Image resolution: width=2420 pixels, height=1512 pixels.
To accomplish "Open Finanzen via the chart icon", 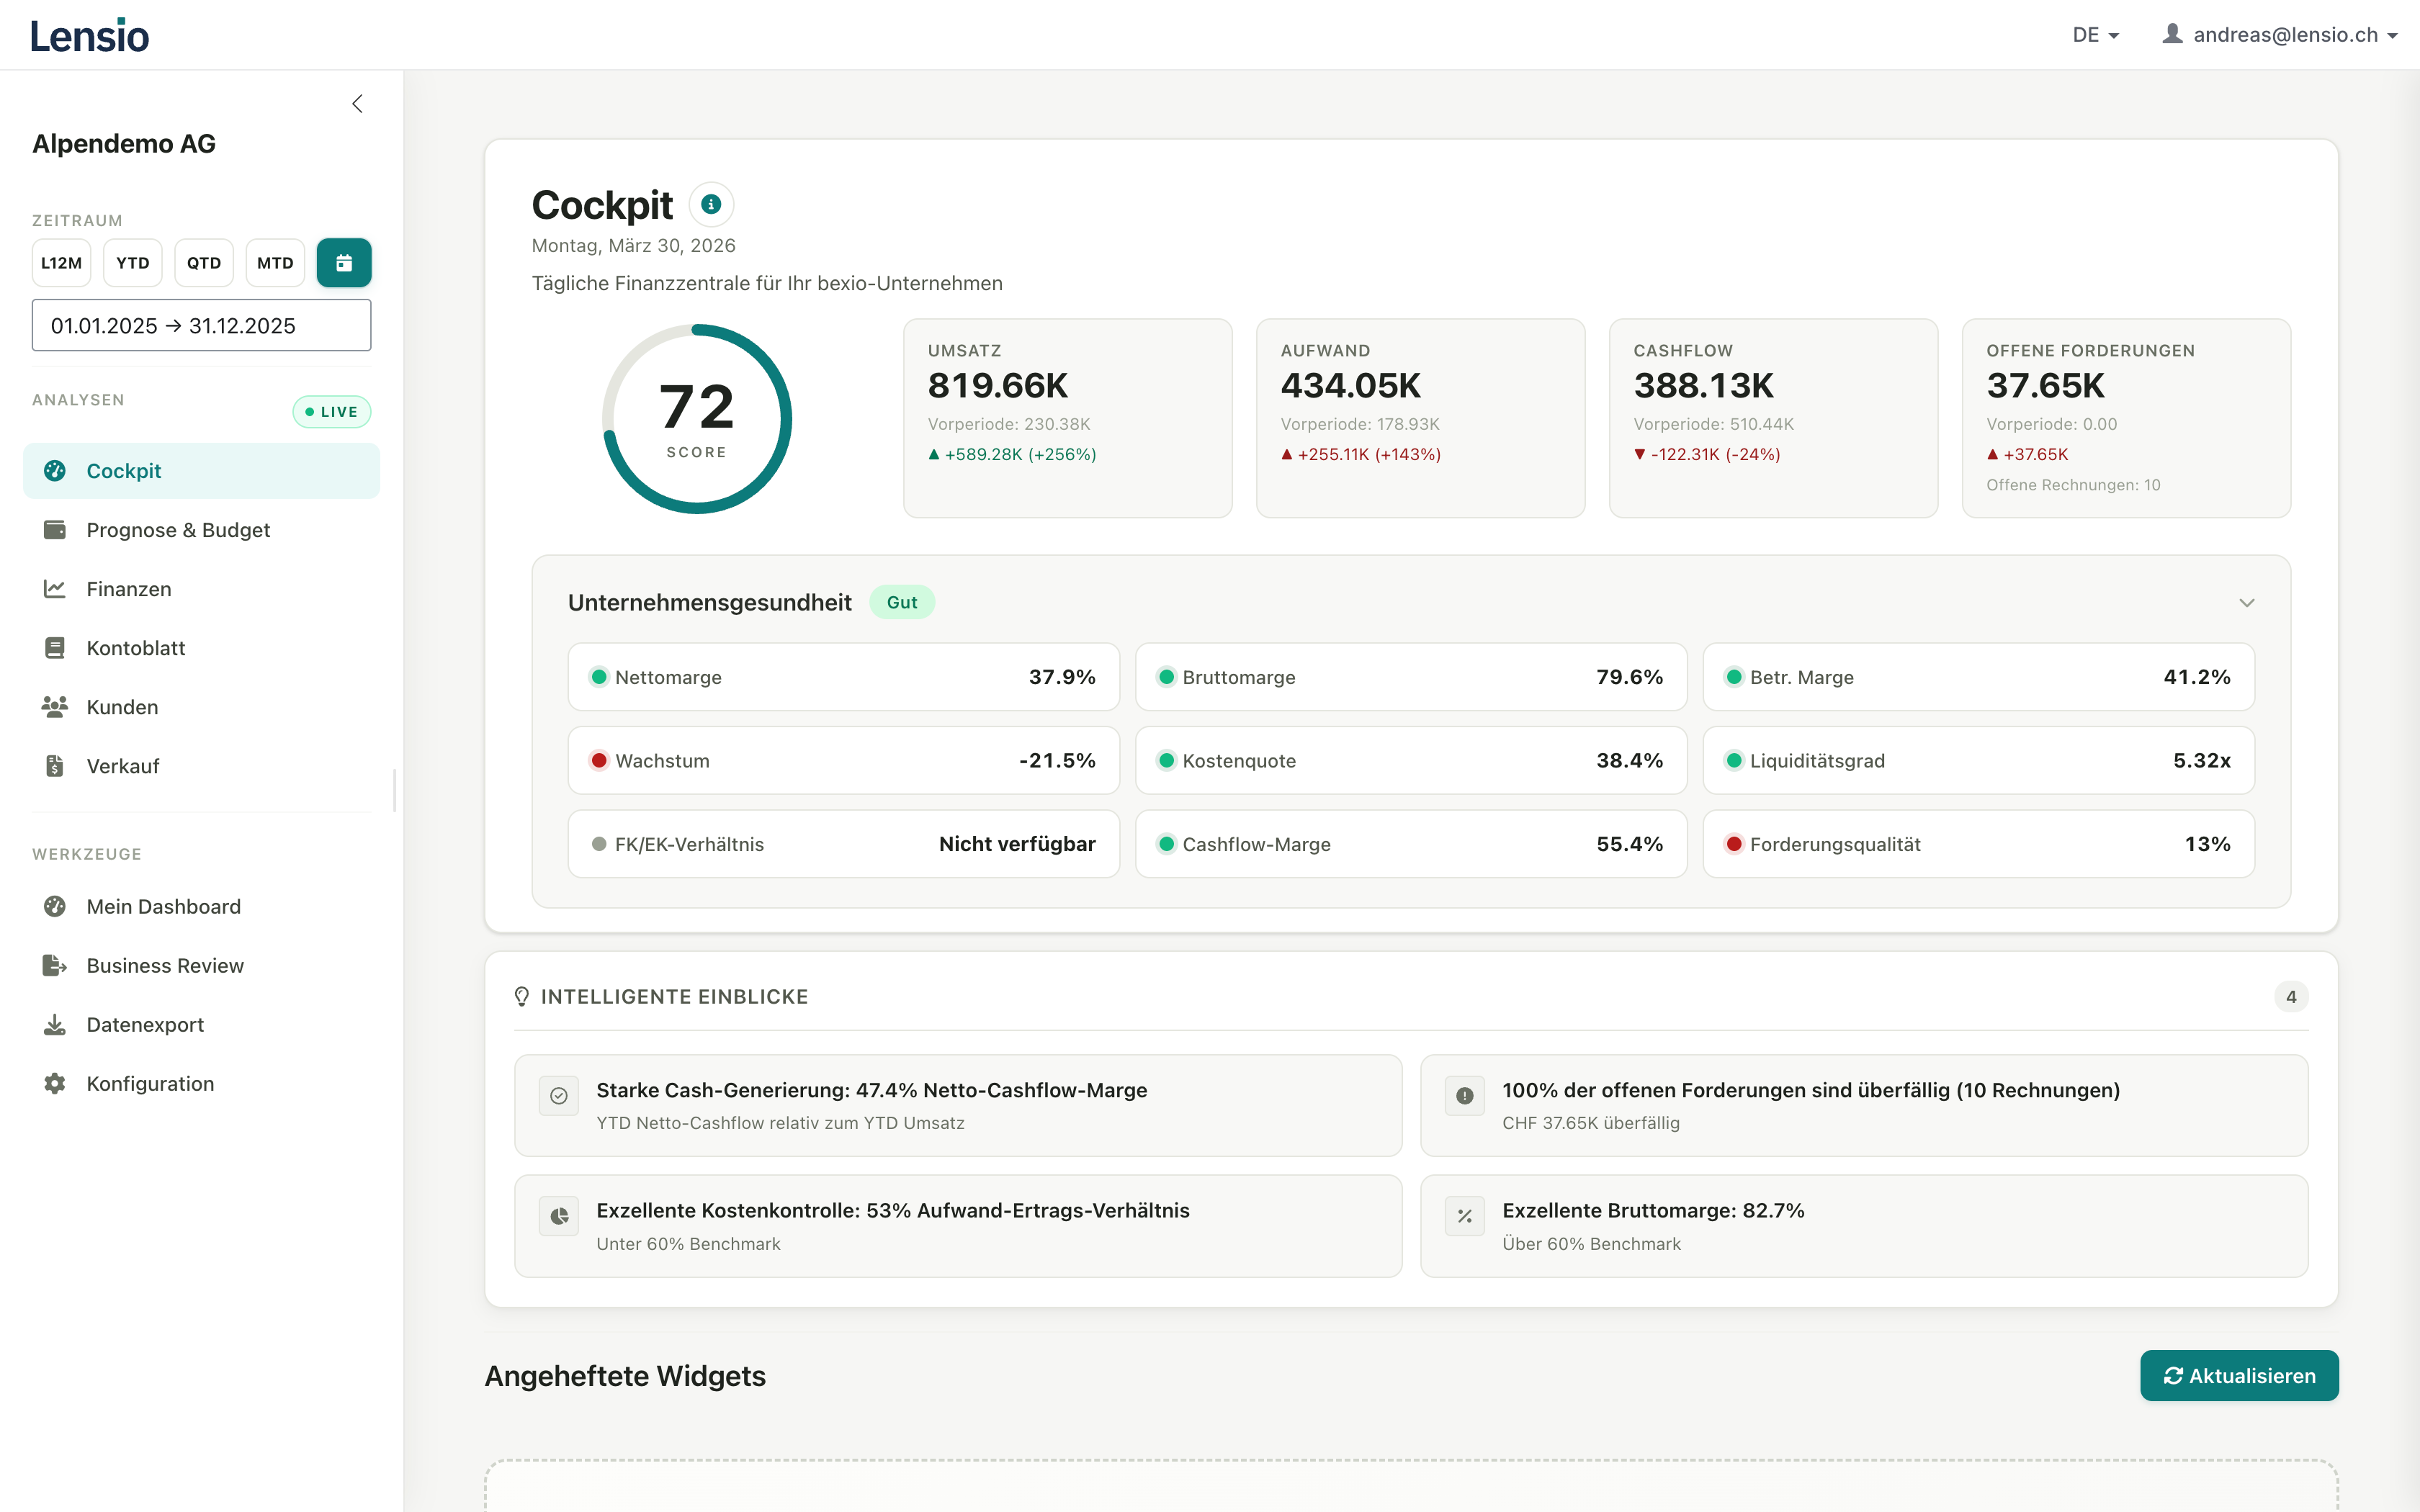I will tap(55, 588).
